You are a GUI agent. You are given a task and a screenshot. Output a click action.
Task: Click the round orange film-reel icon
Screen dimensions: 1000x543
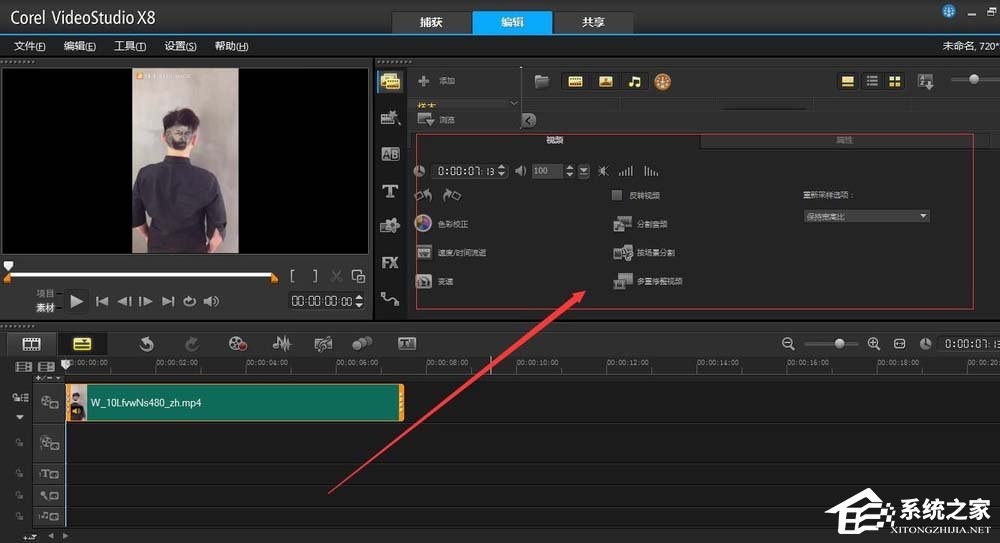click(x=663, y=82)
